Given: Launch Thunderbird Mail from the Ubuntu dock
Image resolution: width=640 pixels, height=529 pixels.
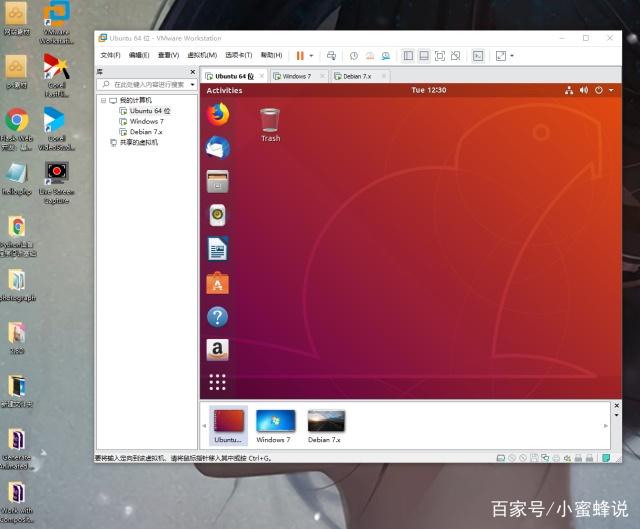Looking at the screenshot, I should click(218, 148).
